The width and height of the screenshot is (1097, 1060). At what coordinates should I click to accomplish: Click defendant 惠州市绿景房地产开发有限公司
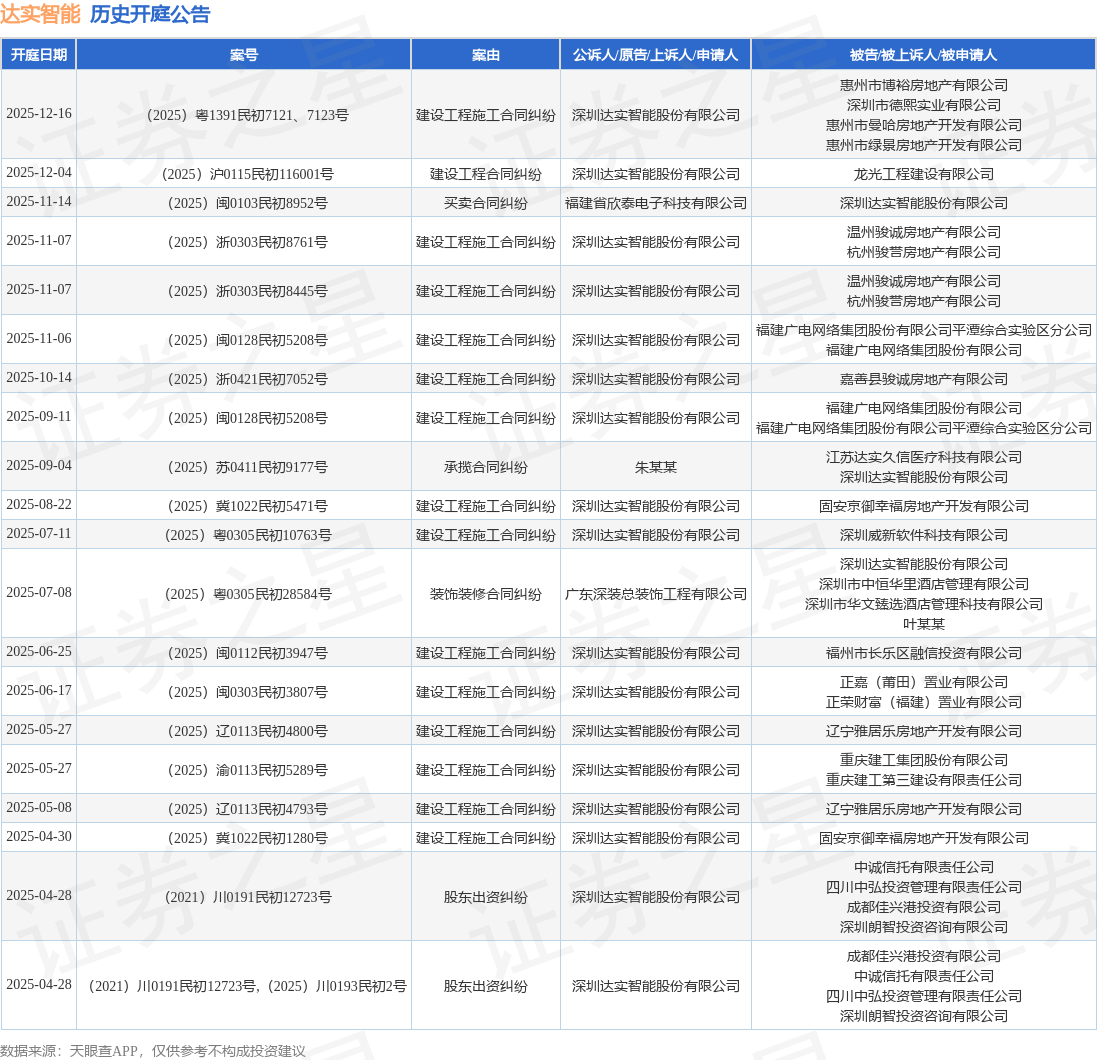pyautogui.click(x=923, y=145)
